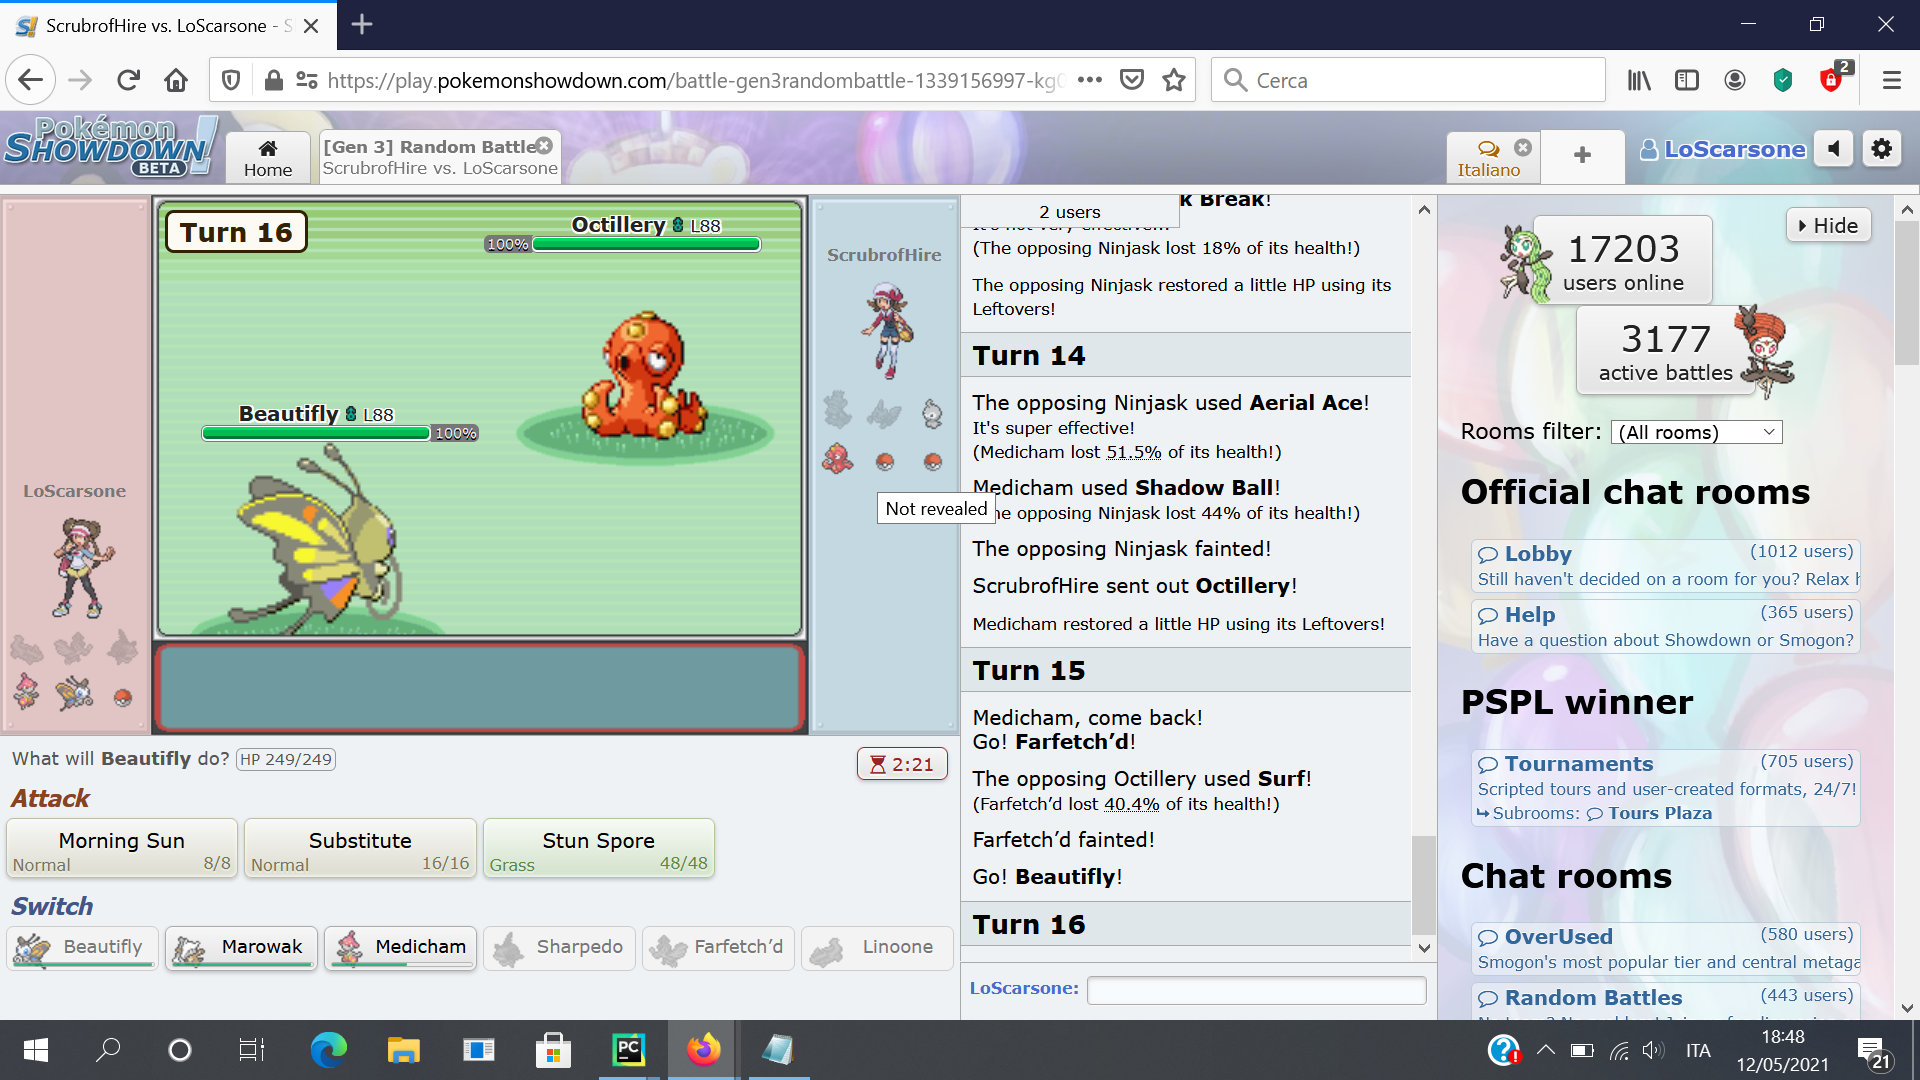Click the battle timer 2:21 button

(x=902, y=764)
